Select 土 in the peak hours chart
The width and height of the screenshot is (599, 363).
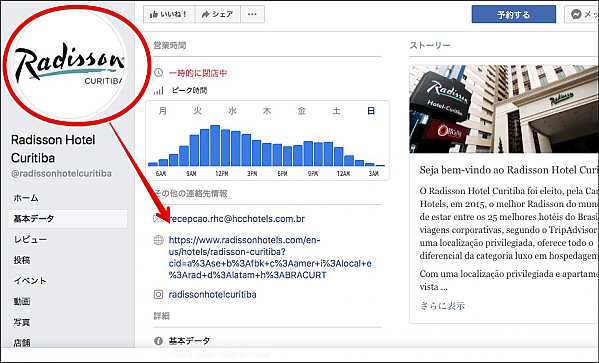pos(336,111)
